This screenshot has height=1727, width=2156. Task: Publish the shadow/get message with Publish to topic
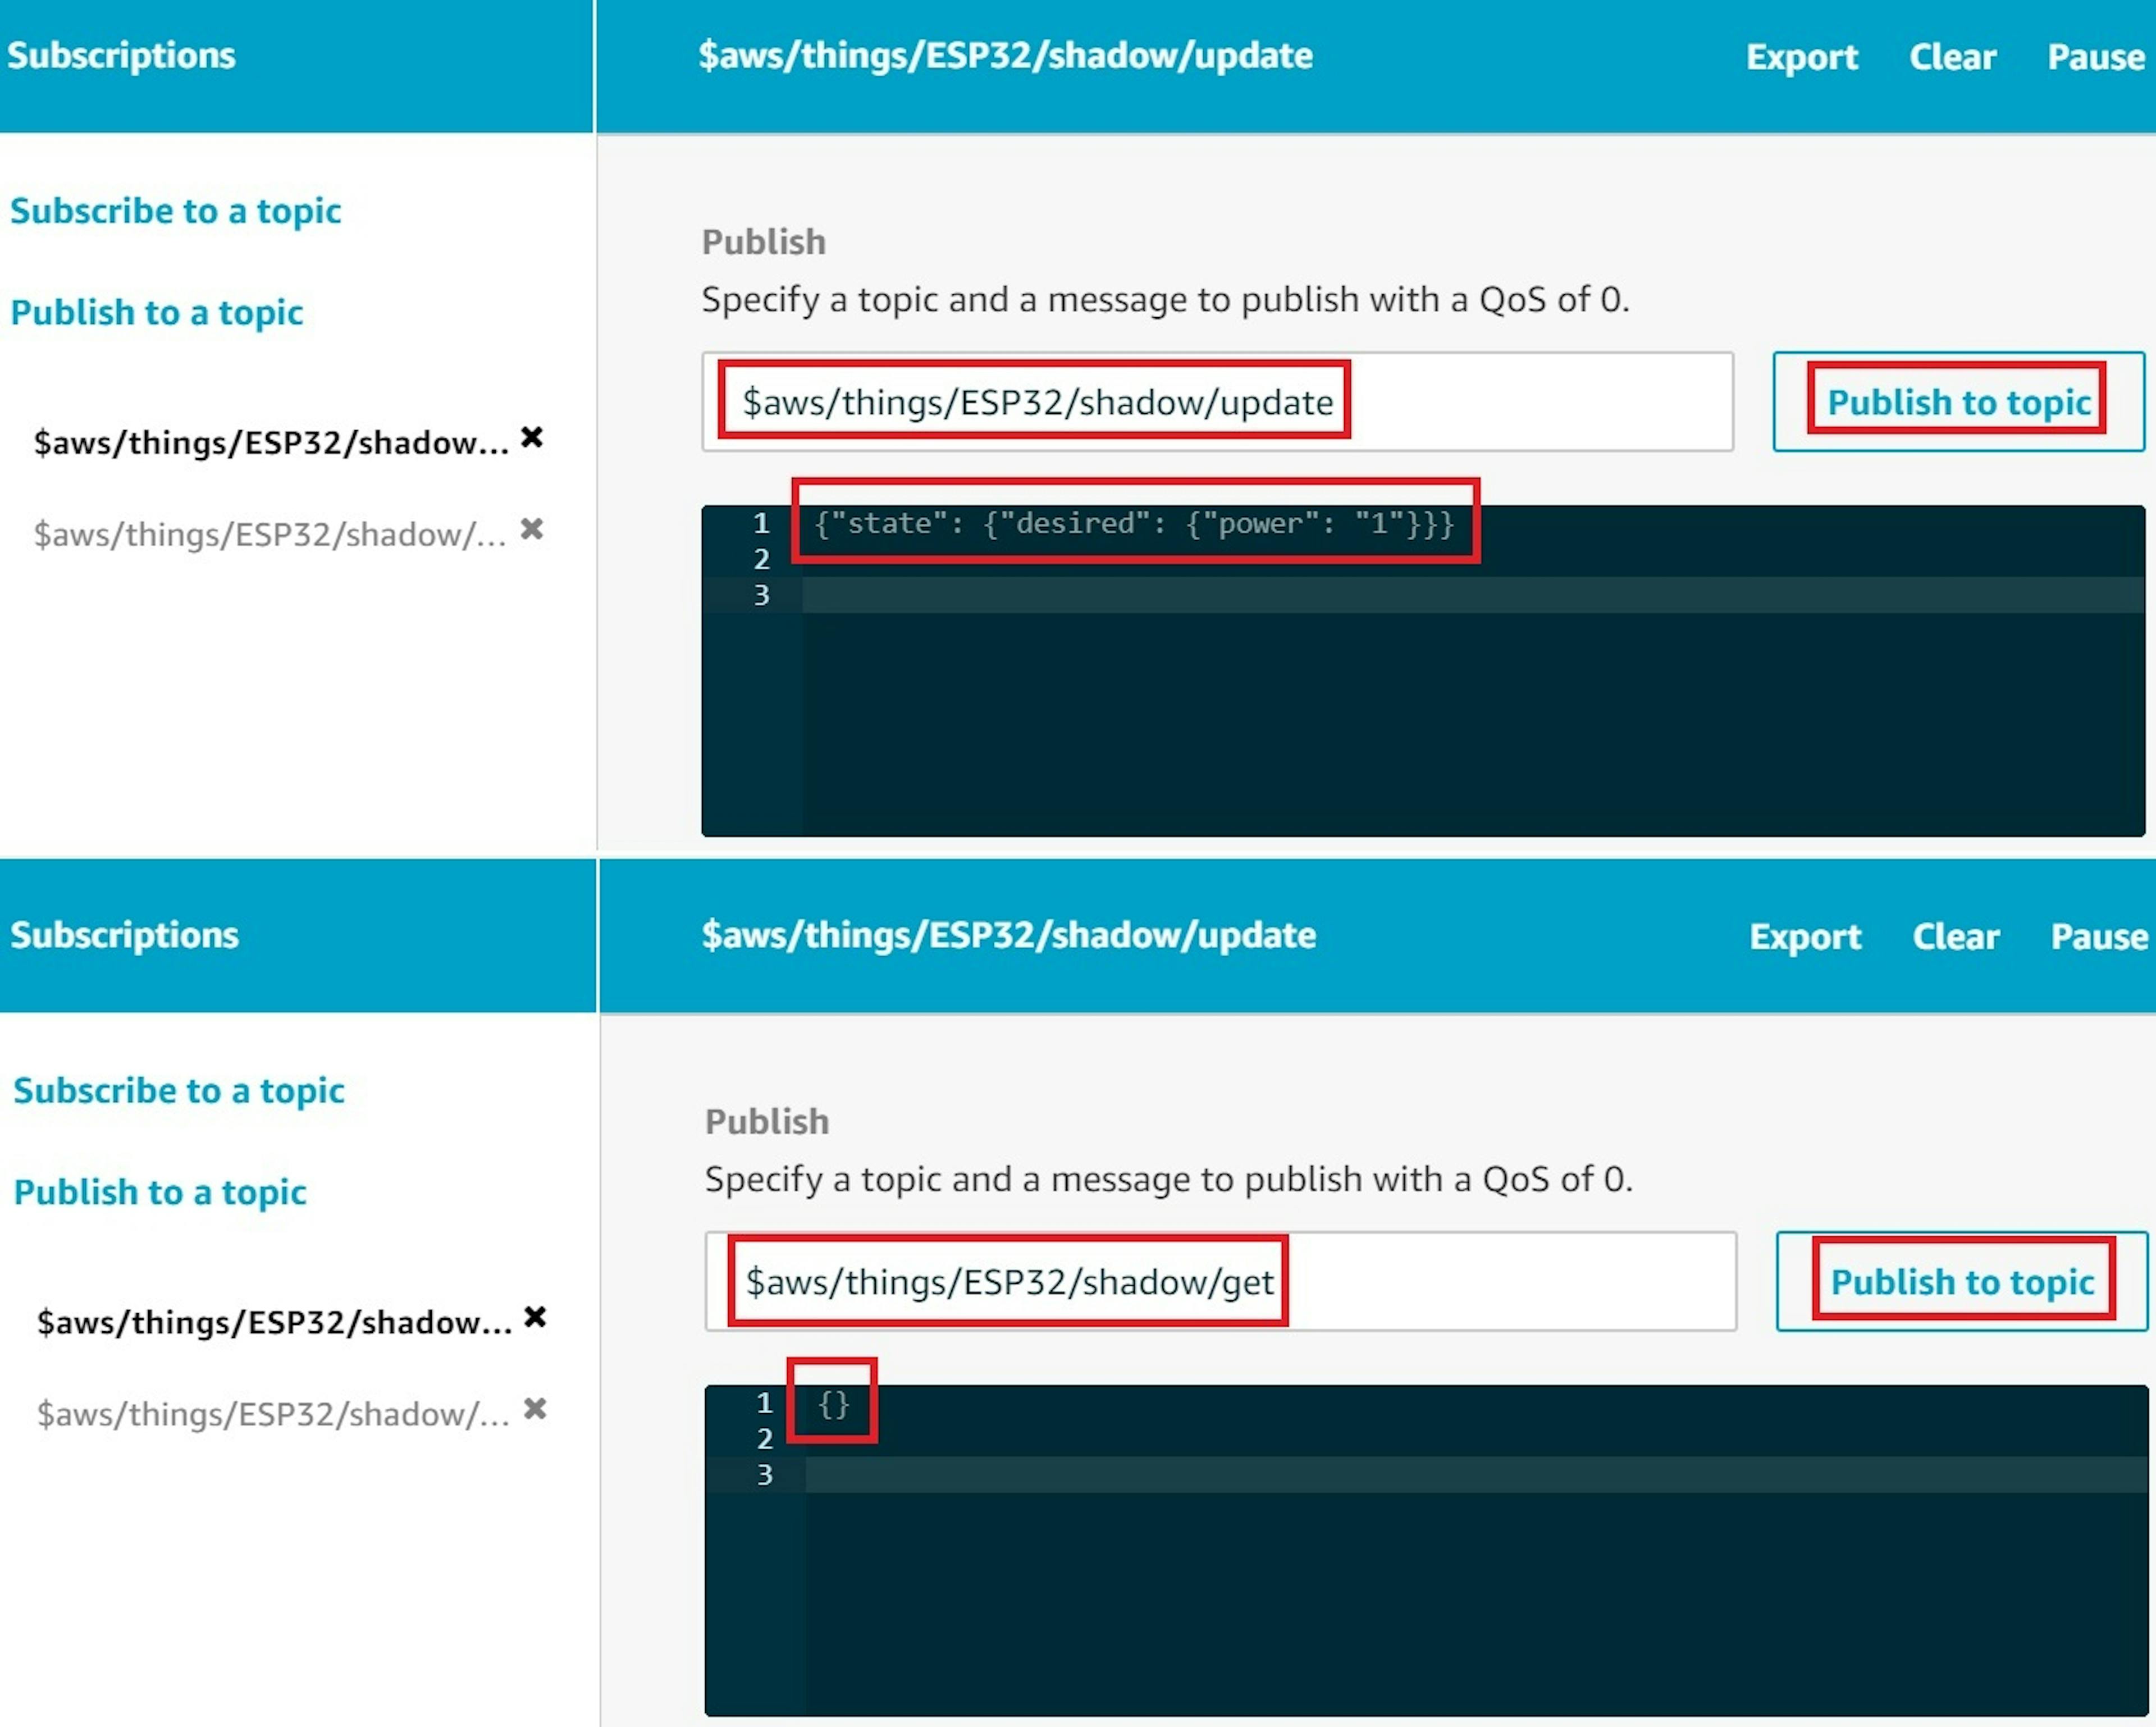(1962, 1282)
